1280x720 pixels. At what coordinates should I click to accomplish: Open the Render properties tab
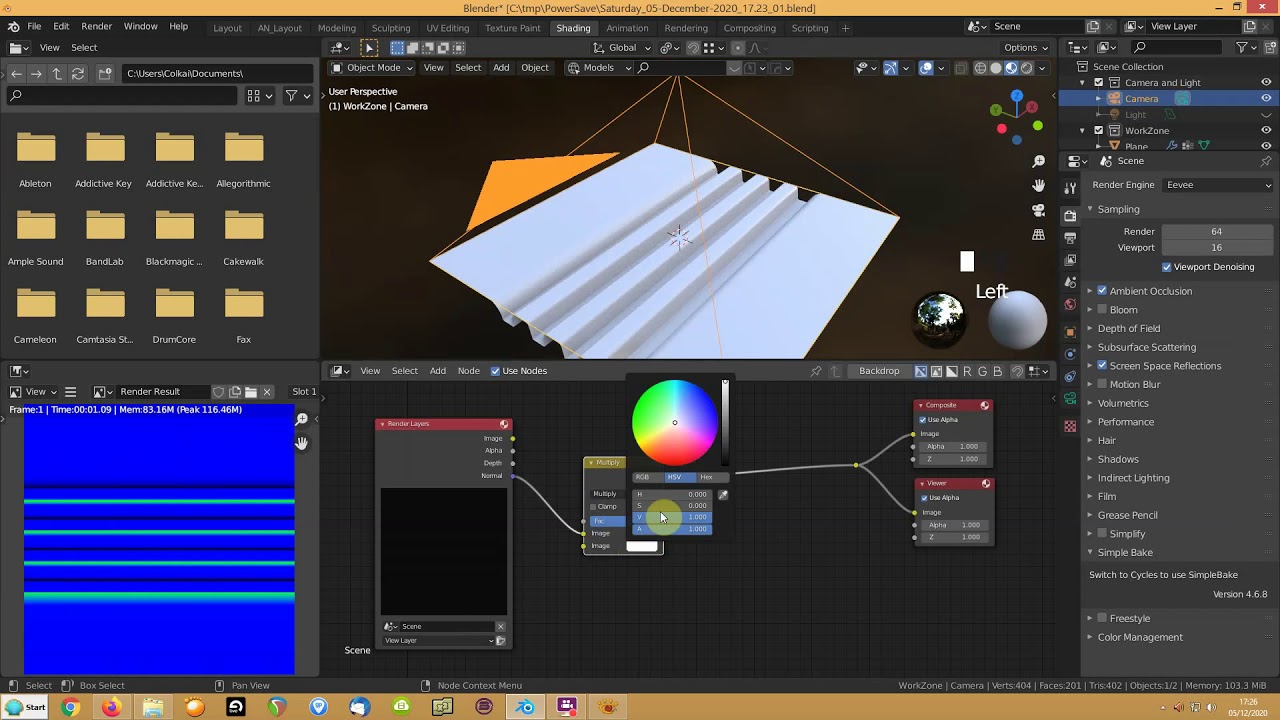(x=1070, y=214)
